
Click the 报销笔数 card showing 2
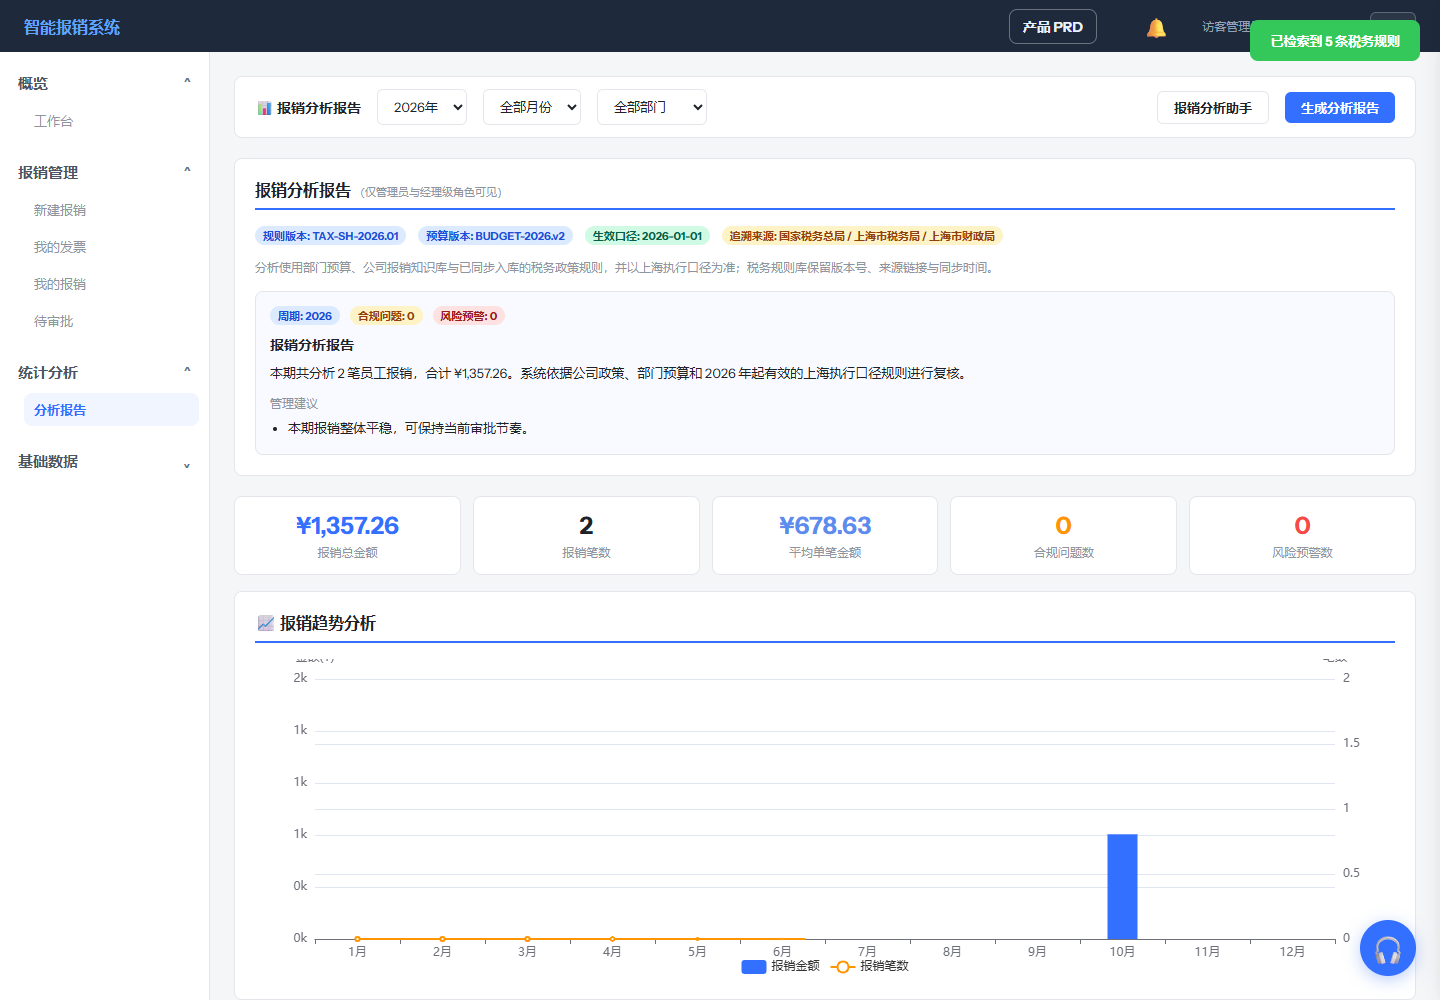tap(586, 535)
